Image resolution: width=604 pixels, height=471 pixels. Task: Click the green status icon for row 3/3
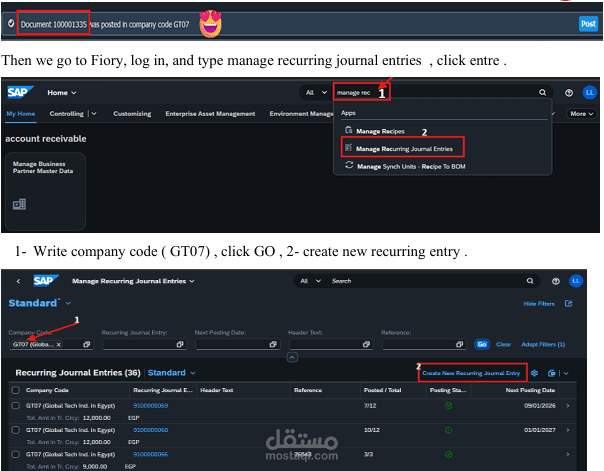(x=448, y=454)
